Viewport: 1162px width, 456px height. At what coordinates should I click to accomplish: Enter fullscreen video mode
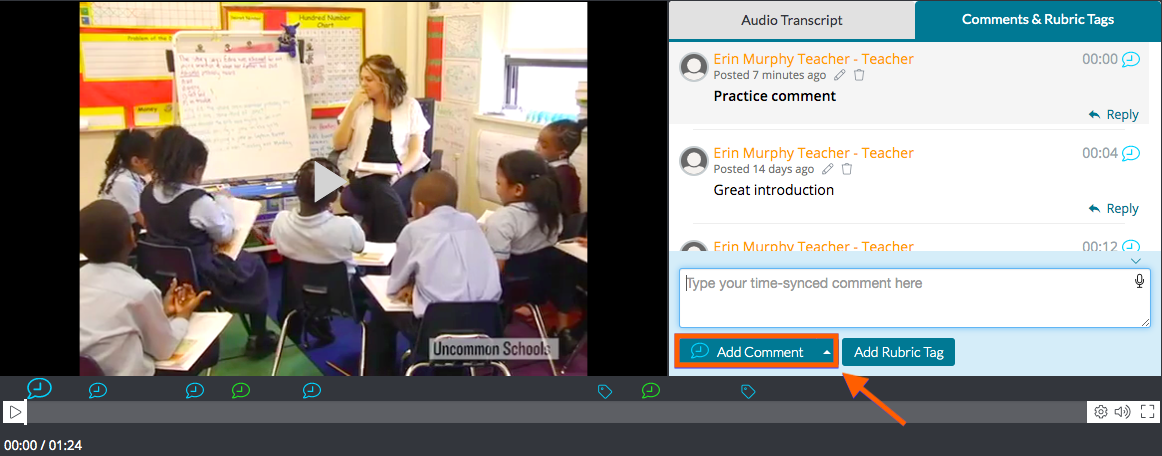[1147, 411]
